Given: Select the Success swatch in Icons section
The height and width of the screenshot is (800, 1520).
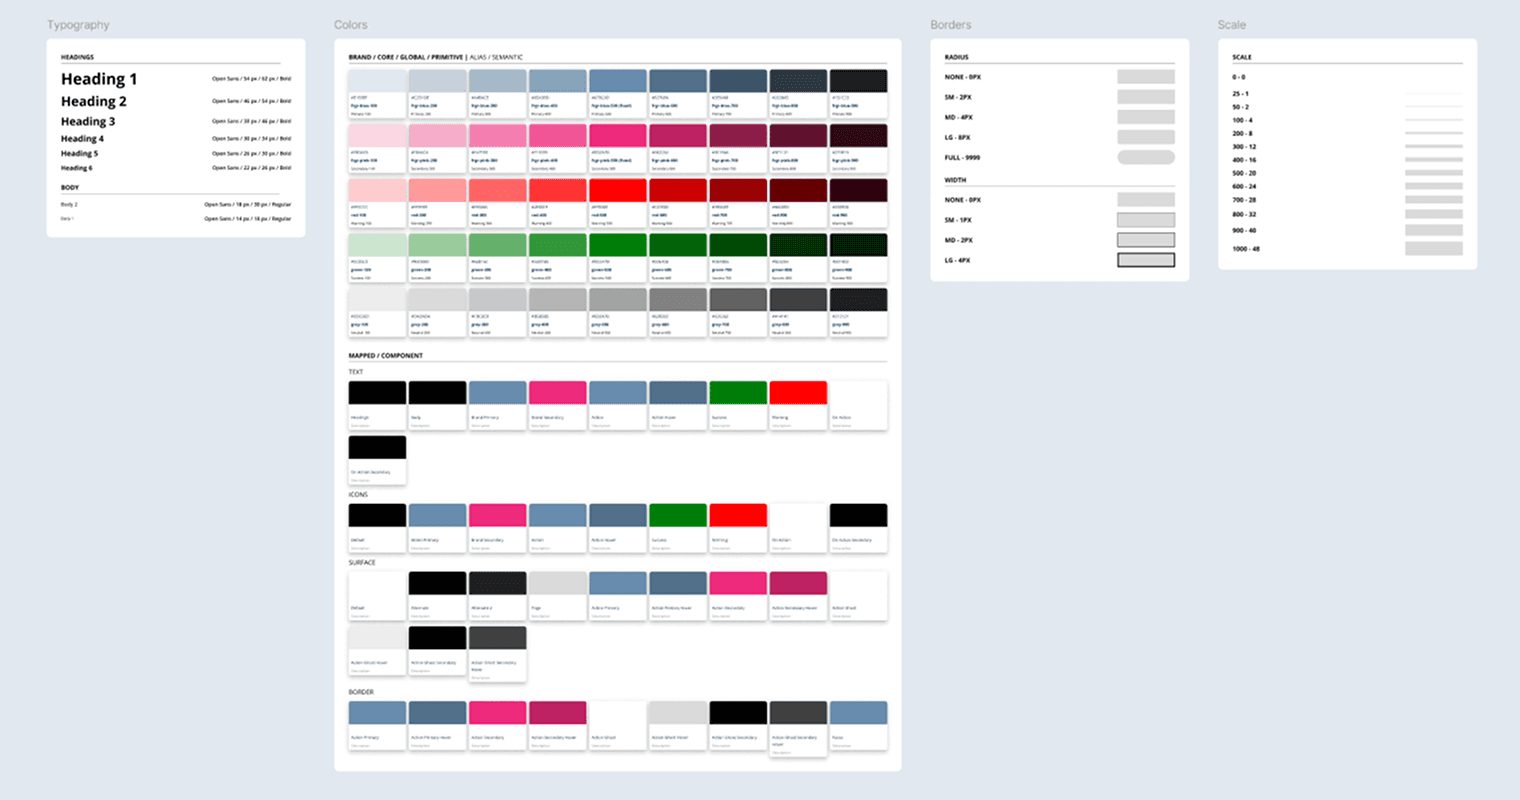Looking at the screenshot, I should 677,528.
